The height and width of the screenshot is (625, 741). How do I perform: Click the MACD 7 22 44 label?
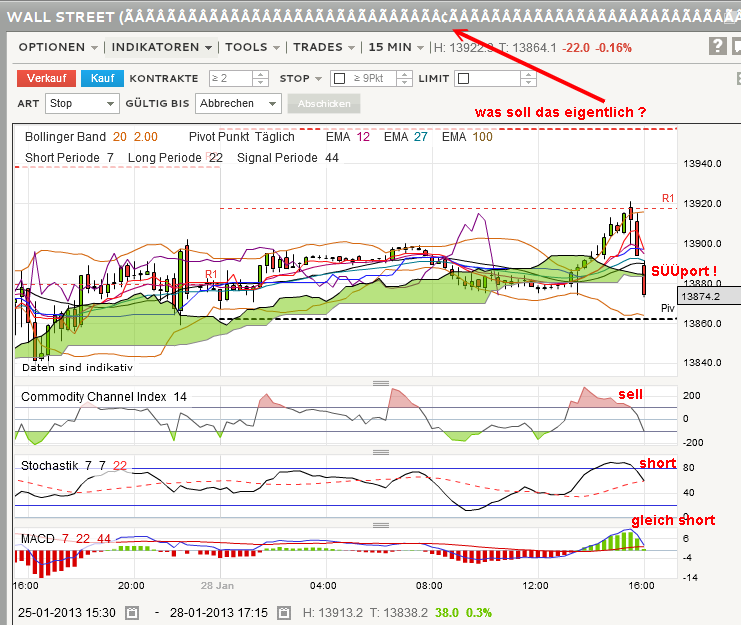(x=66, y=539)
